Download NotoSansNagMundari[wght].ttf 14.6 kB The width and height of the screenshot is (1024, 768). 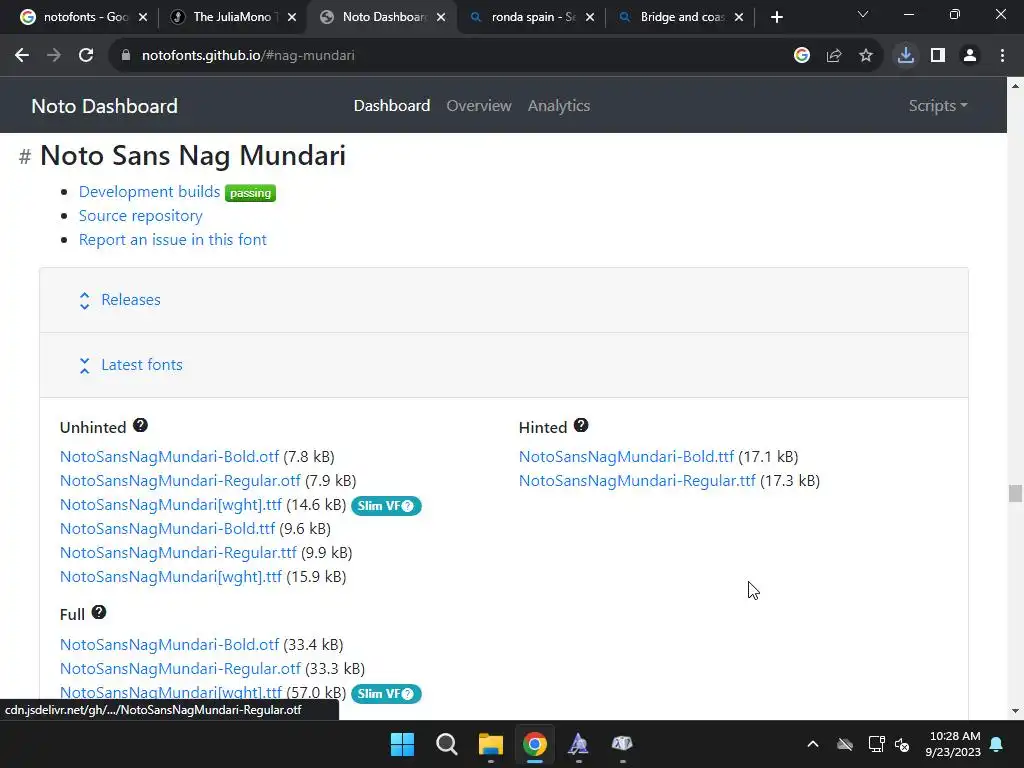170,505
